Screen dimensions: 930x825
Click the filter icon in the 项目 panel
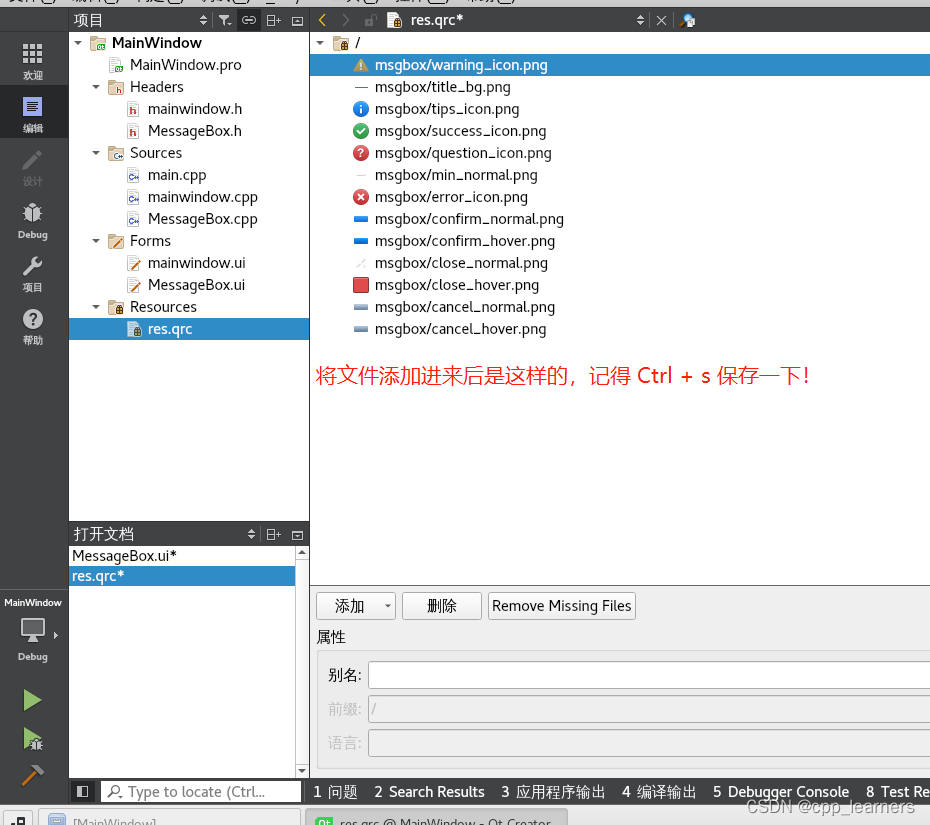click(x=225, y=19)
